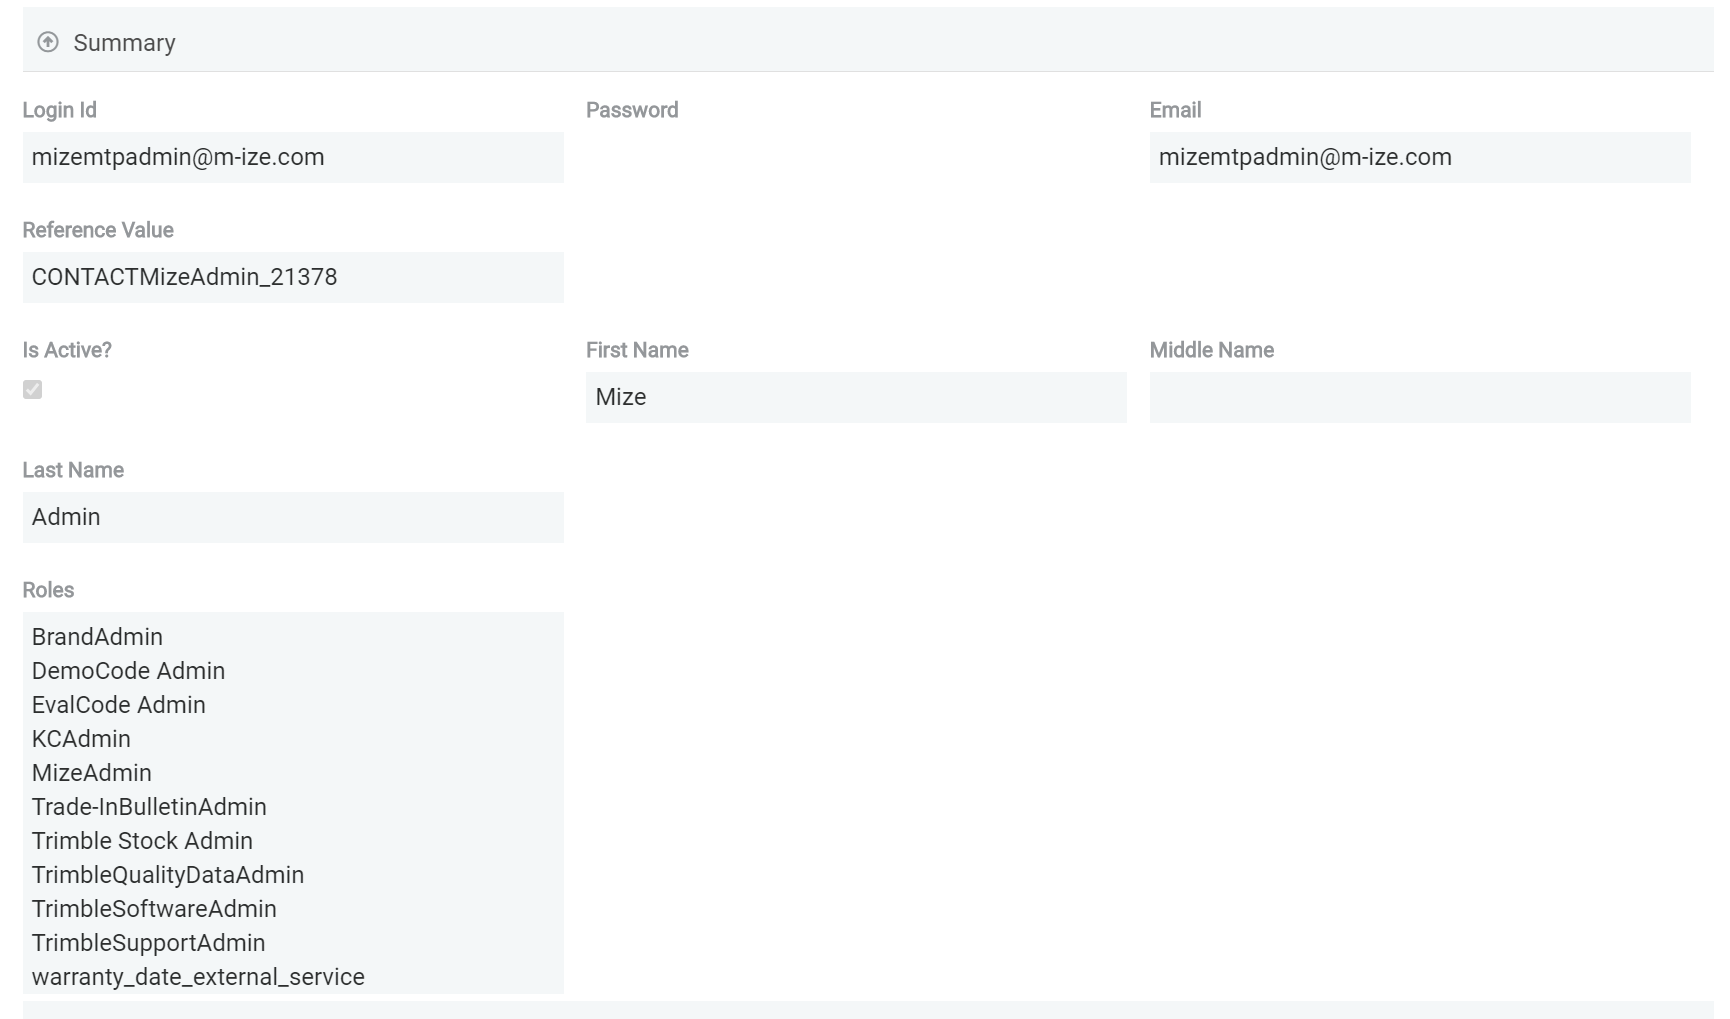Select DemoCode Admin role
The width and height of the screenshot is (1730, 1019).
[128, 671]
